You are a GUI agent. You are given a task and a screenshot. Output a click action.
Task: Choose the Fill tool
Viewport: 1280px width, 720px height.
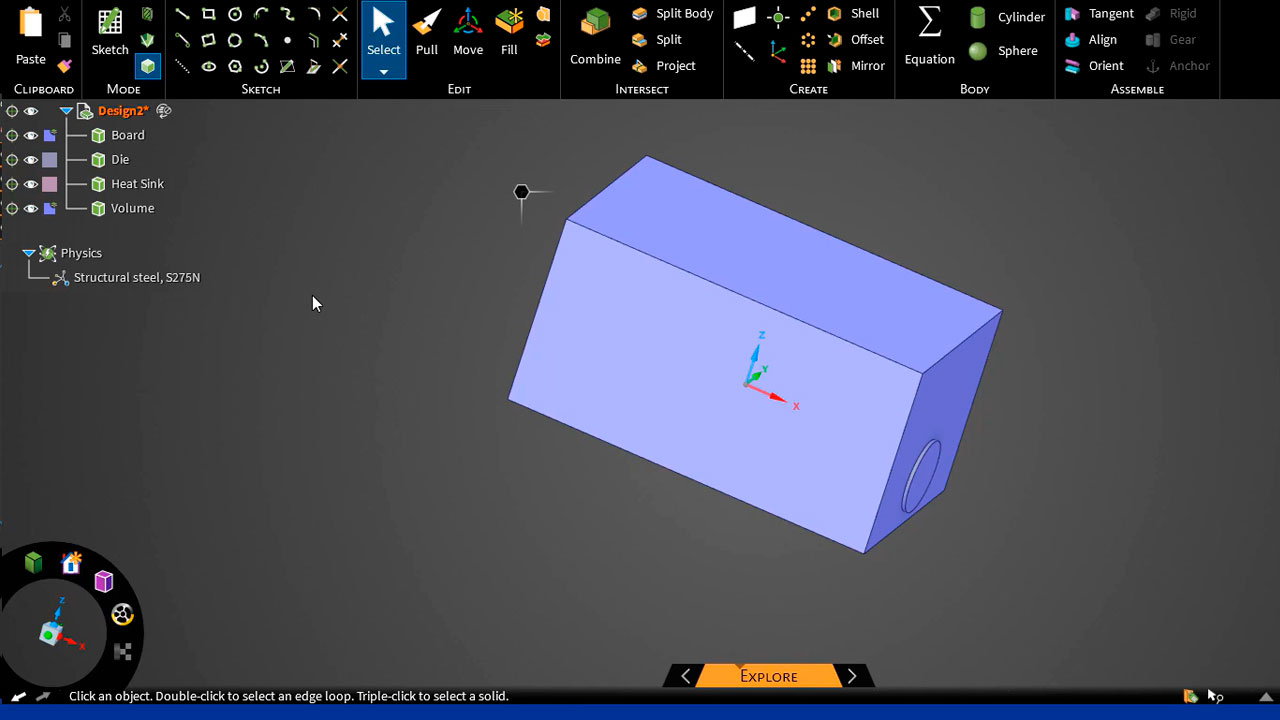(509, 32)
